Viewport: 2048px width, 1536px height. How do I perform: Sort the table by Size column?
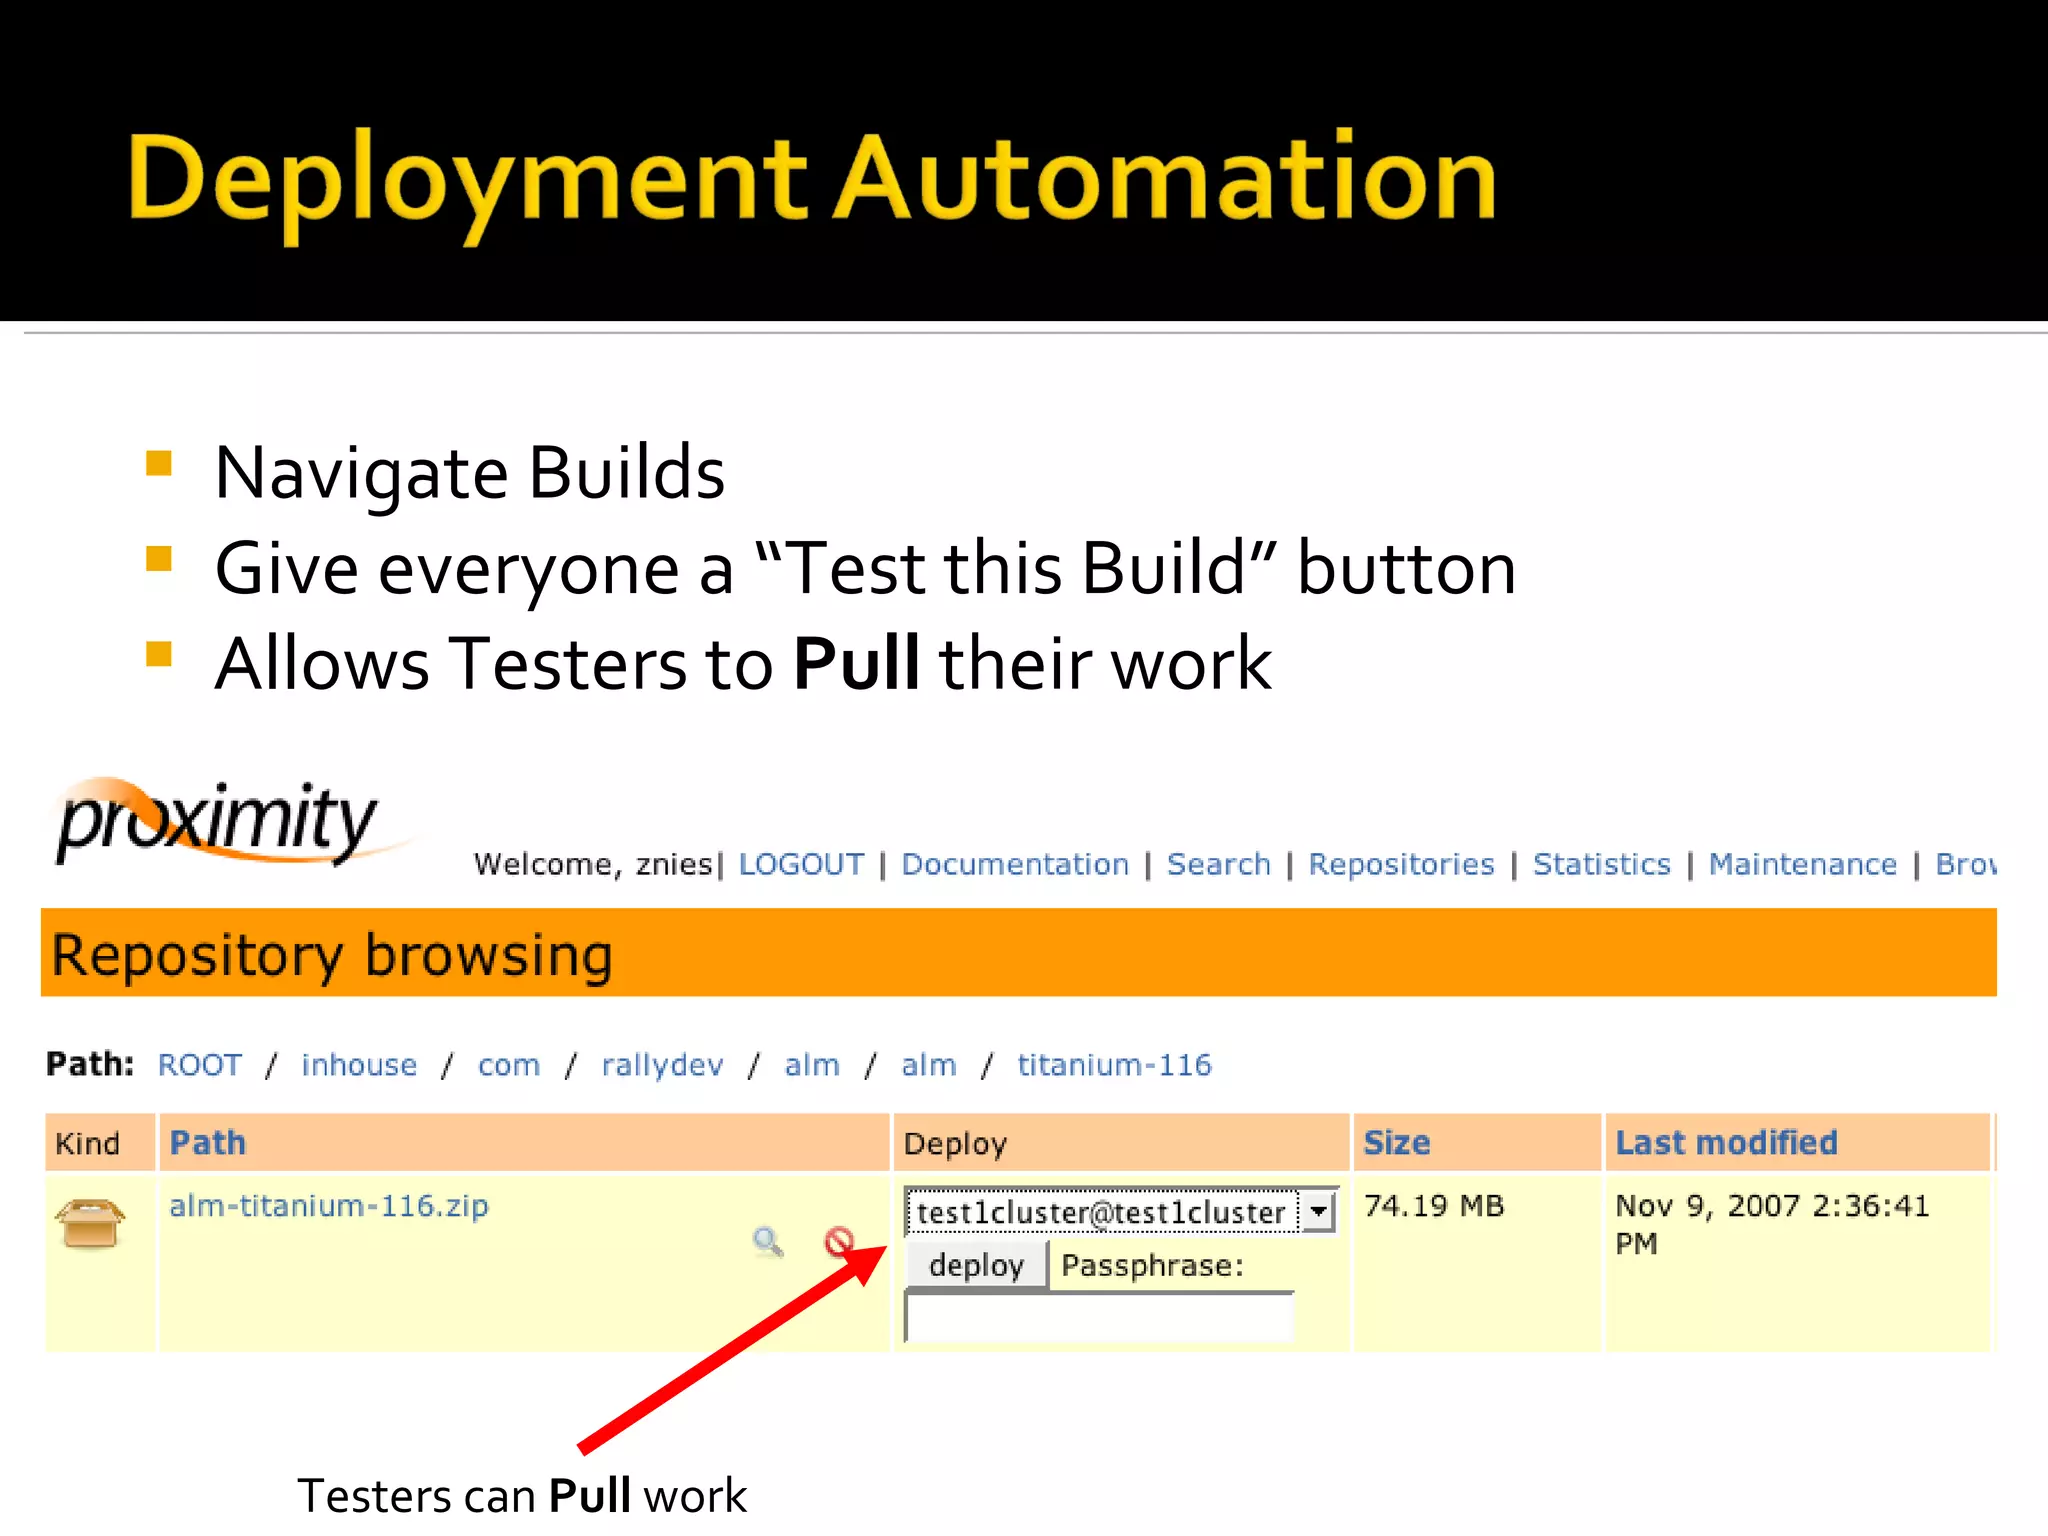(x=1396, y=1142)
